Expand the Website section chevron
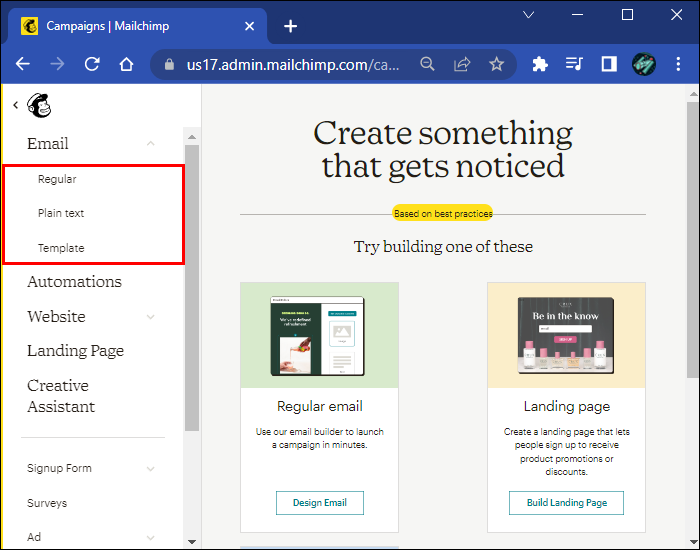 pos(151,317)
